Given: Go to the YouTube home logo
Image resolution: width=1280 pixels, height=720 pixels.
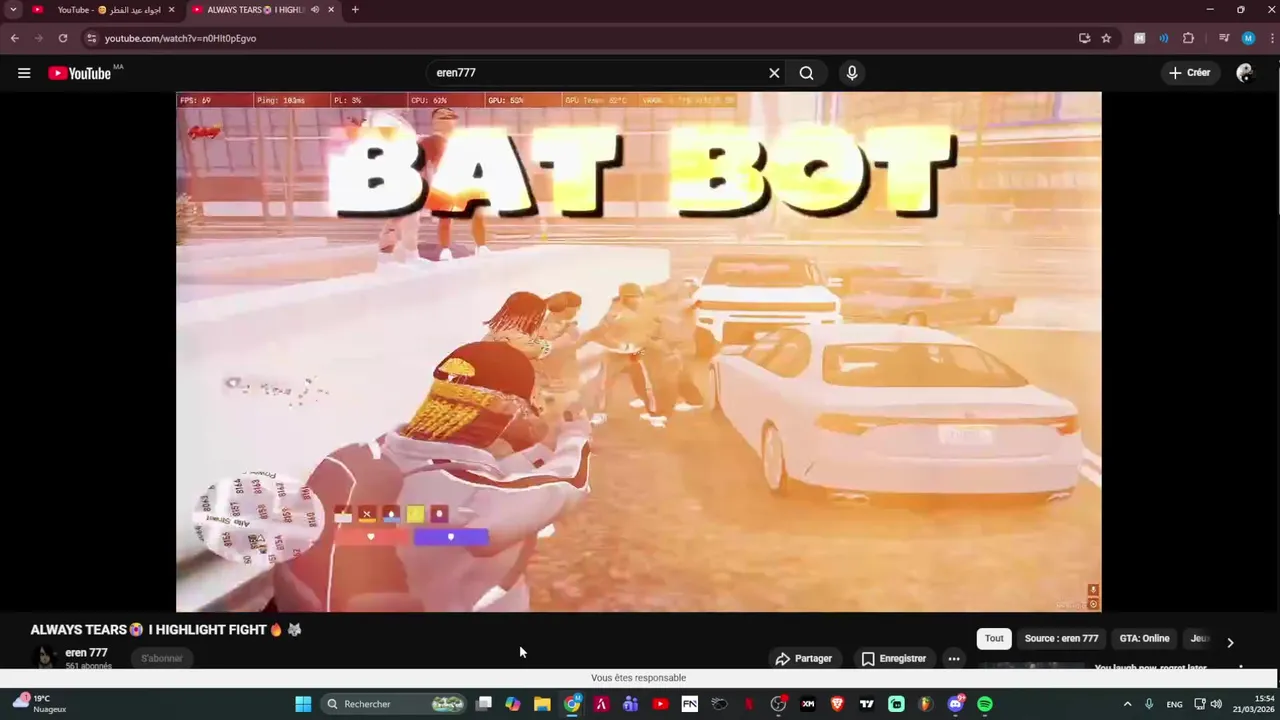Looking at the screenshot, I should tap(79, 73).
